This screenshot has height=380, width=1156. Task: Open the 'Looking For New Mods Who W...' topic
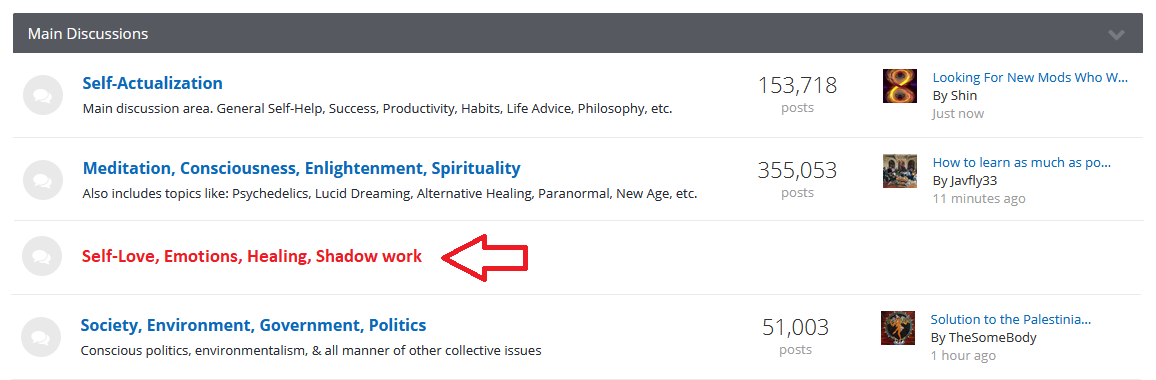point(1030,77)
